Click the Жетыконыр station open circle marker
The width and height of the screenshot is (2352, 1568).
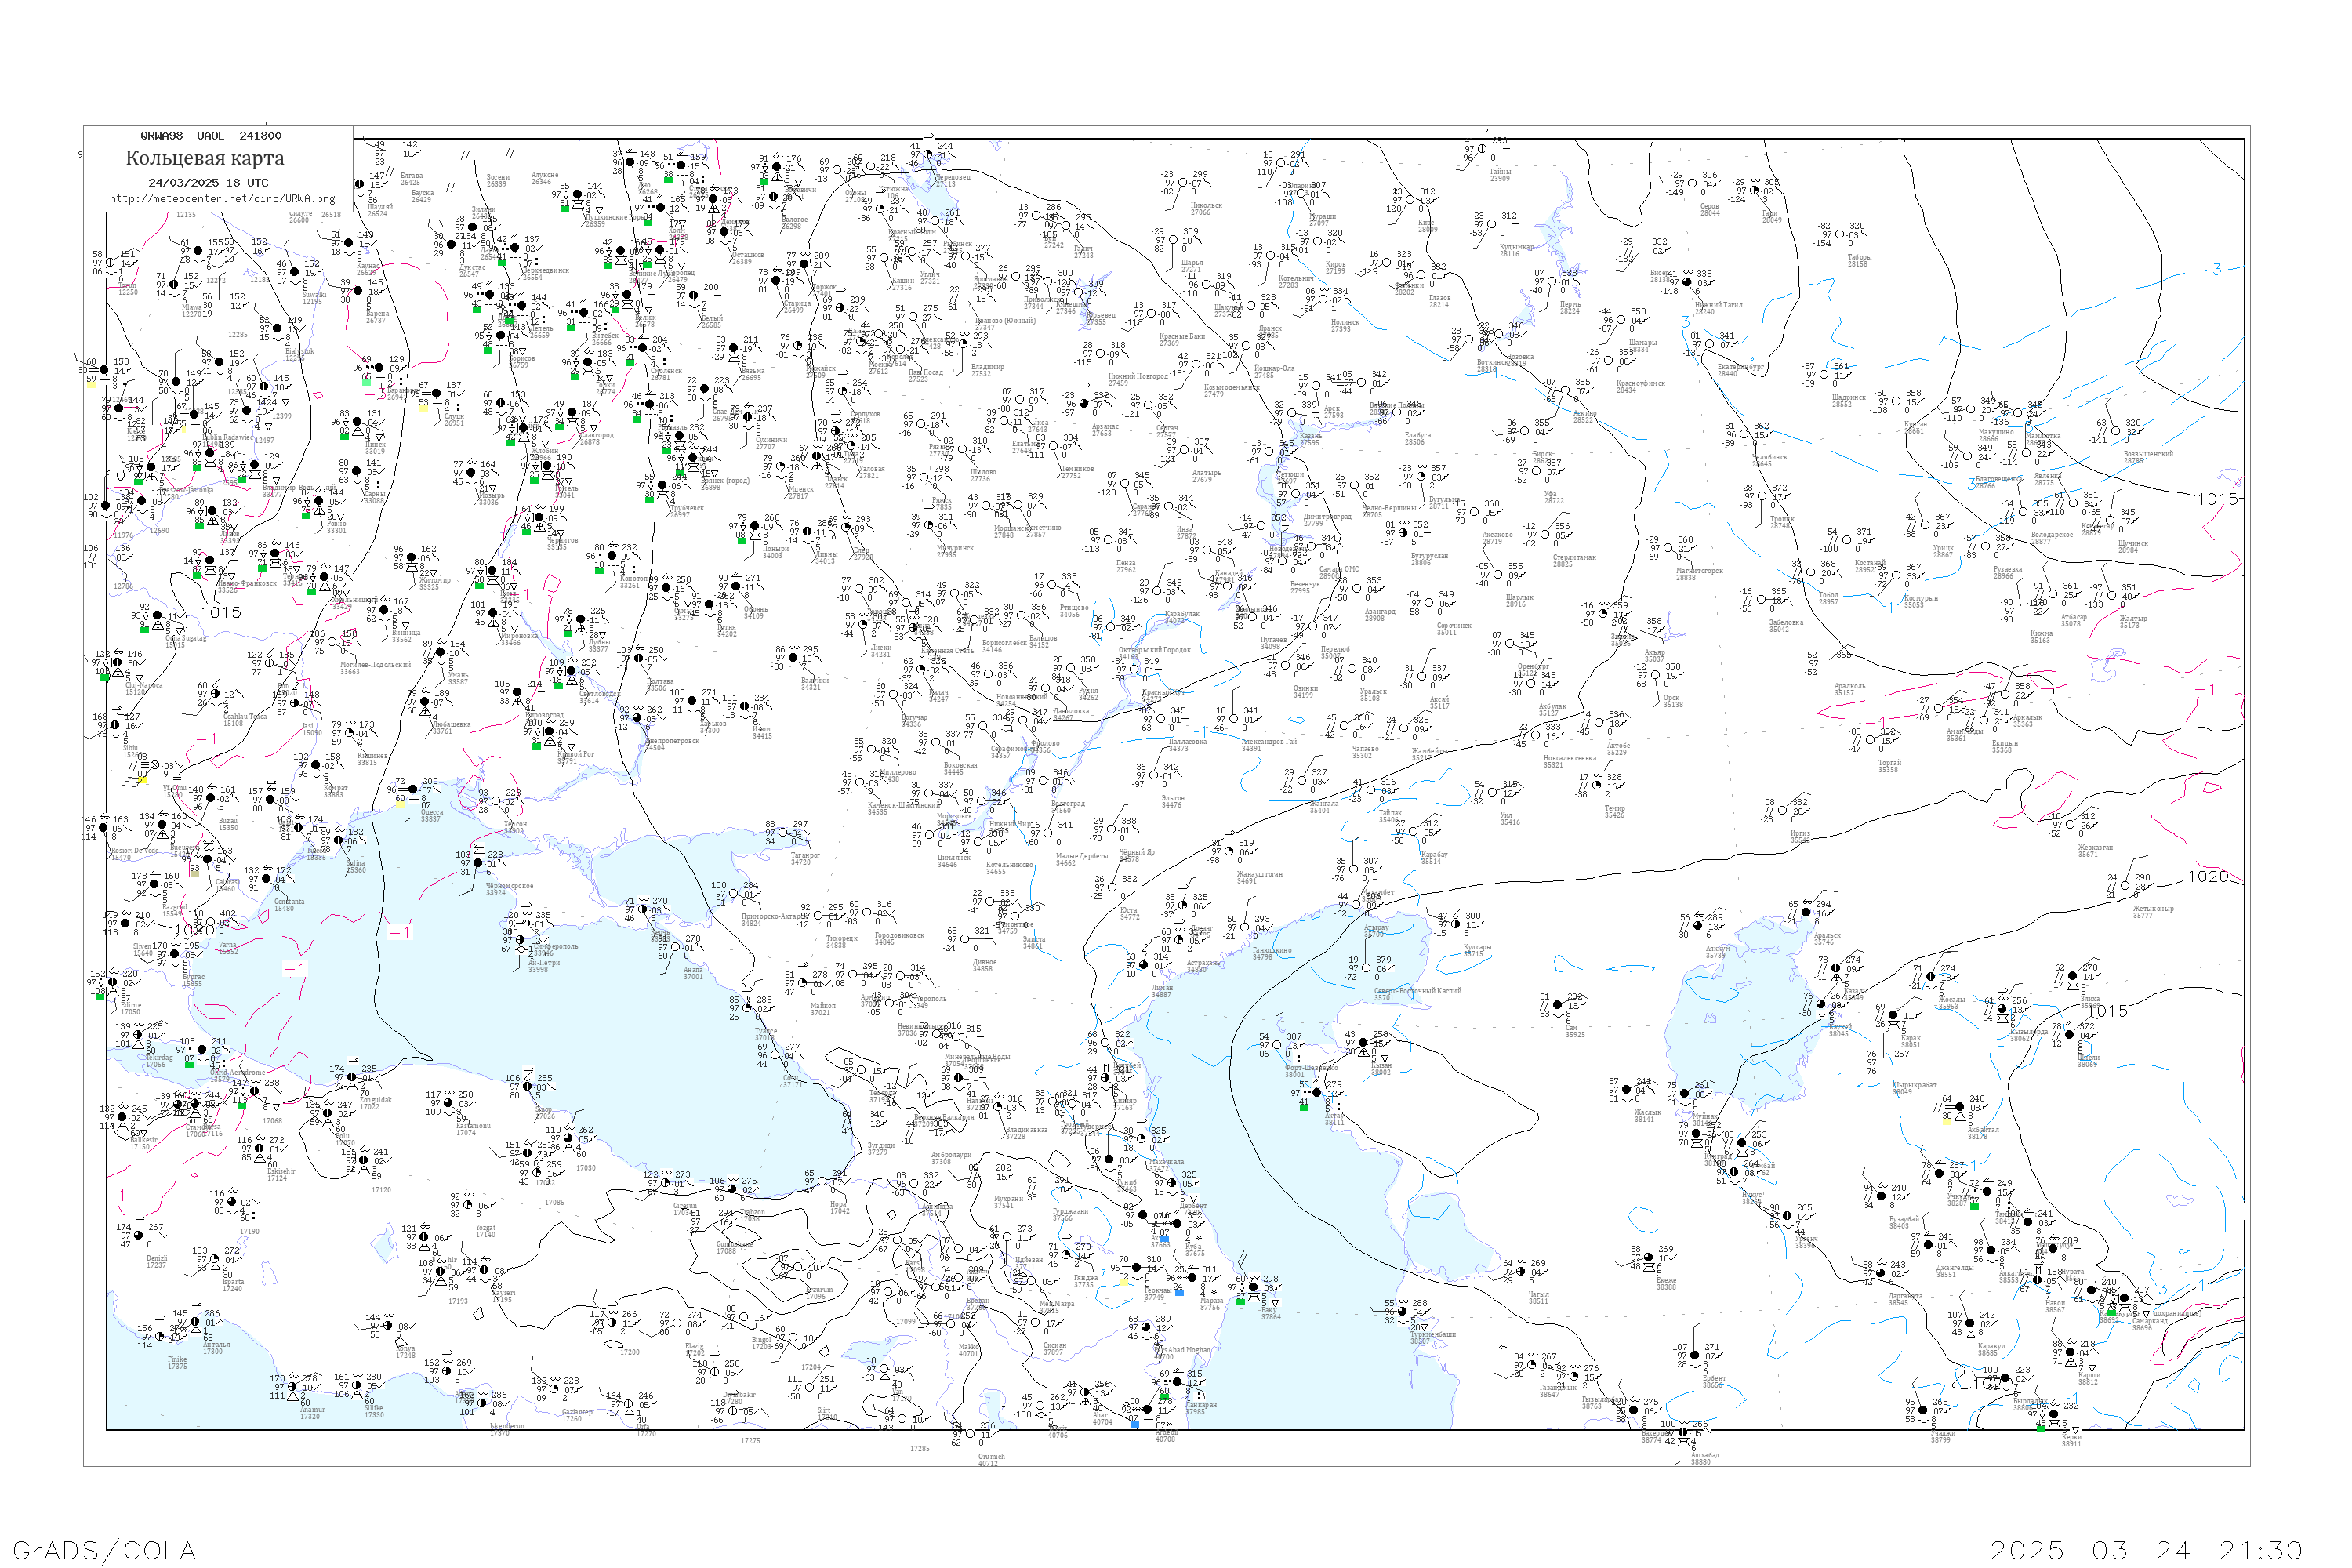pos(2126,887)
